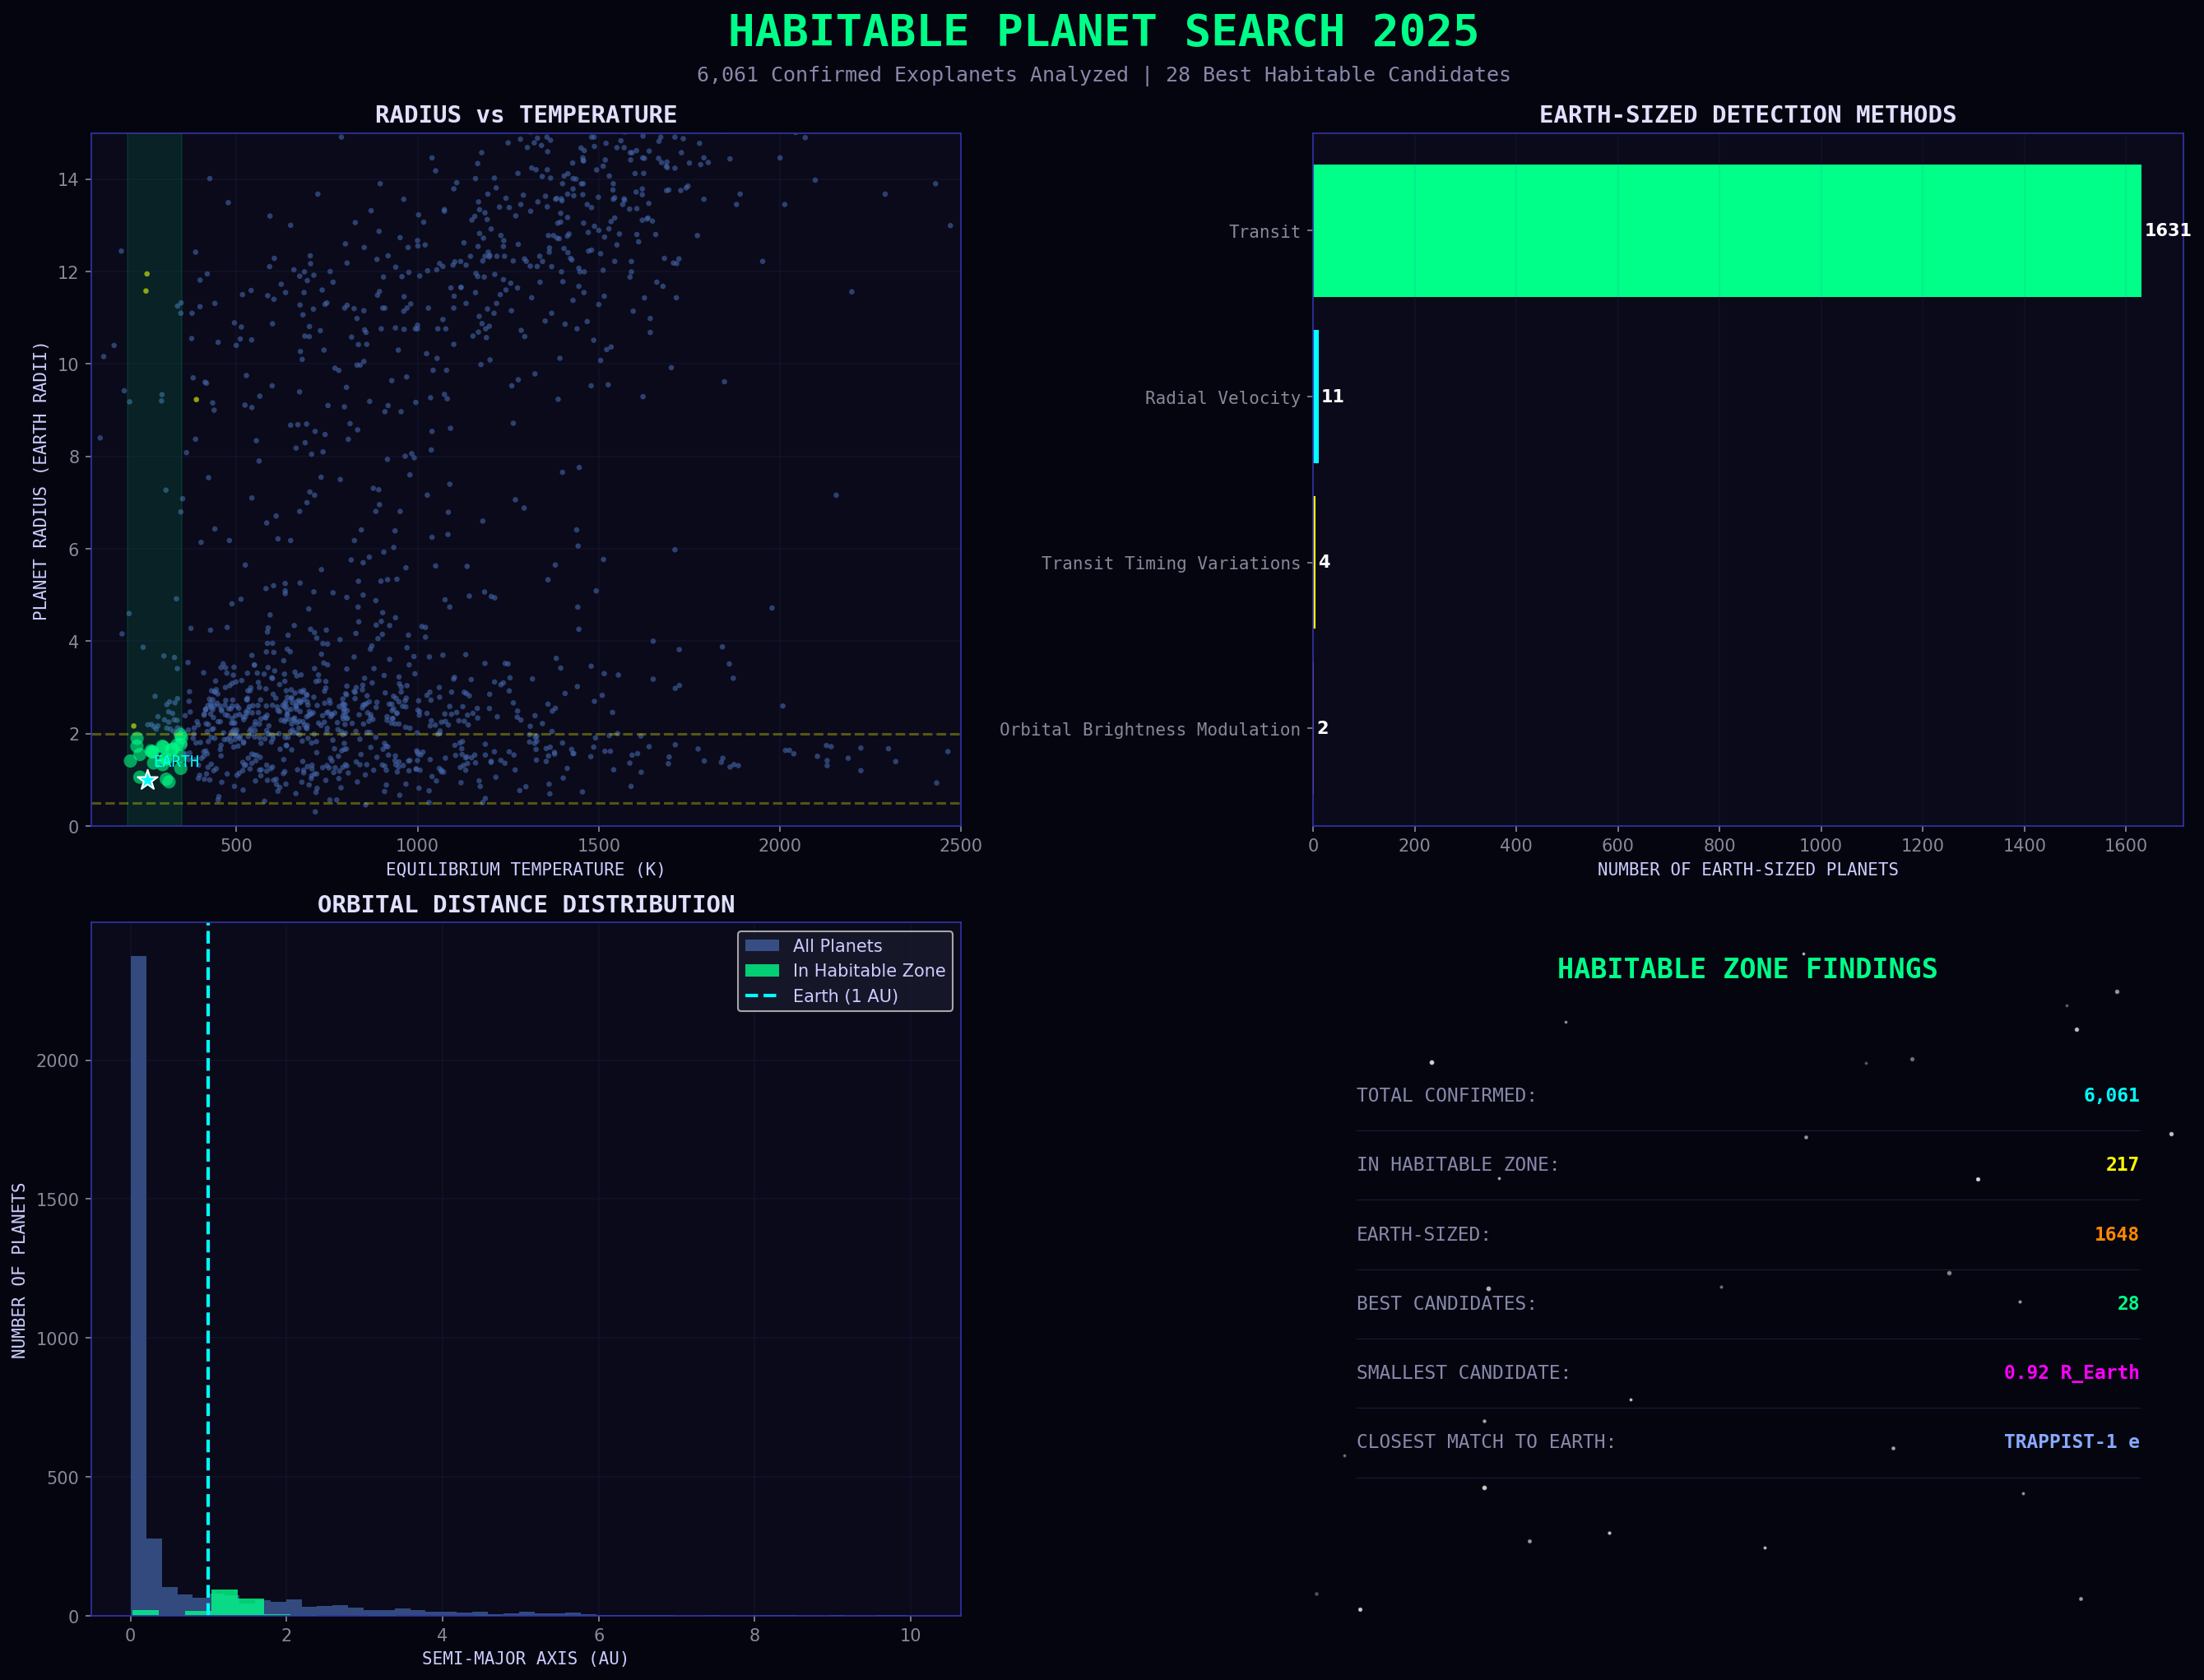The height and width of the screenshot is (1680, 2204).
Task: Click the Transit Timing Variations axis label
Action: (1170, 564)
